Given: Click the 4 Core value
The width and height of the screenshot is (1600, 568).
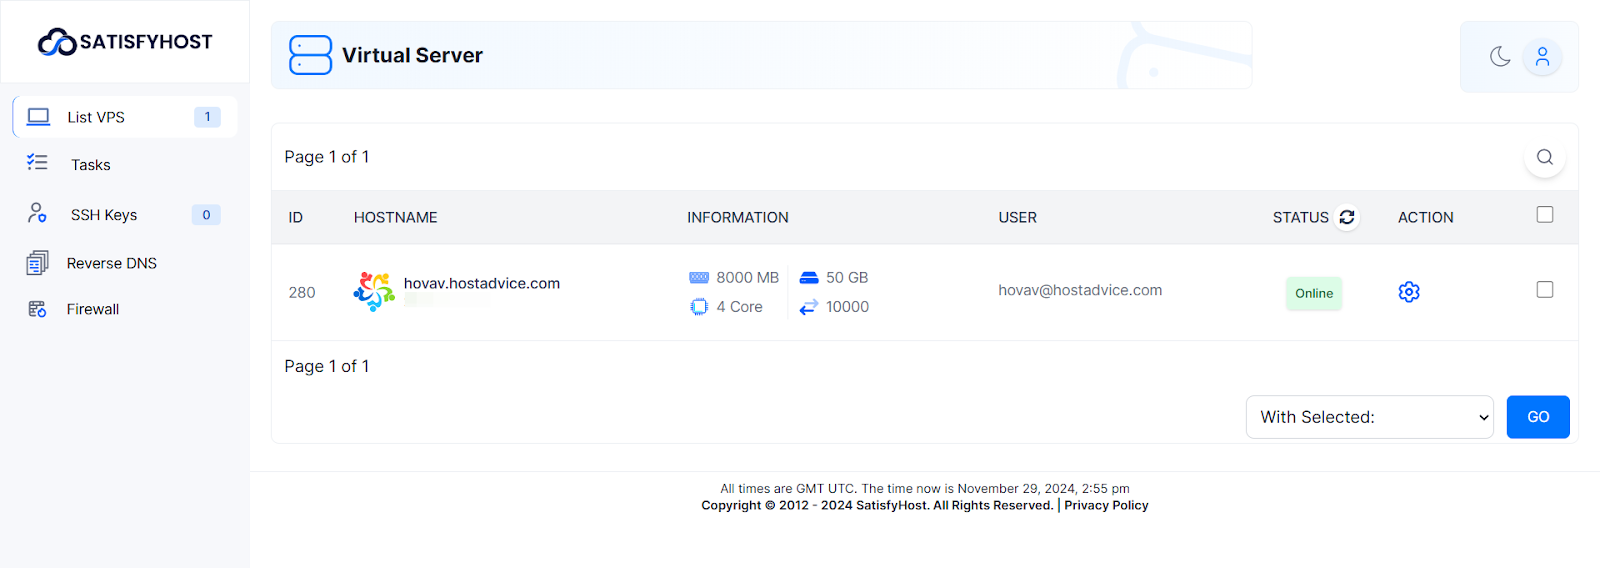Looking at the screenshot, I should [739, 307].
